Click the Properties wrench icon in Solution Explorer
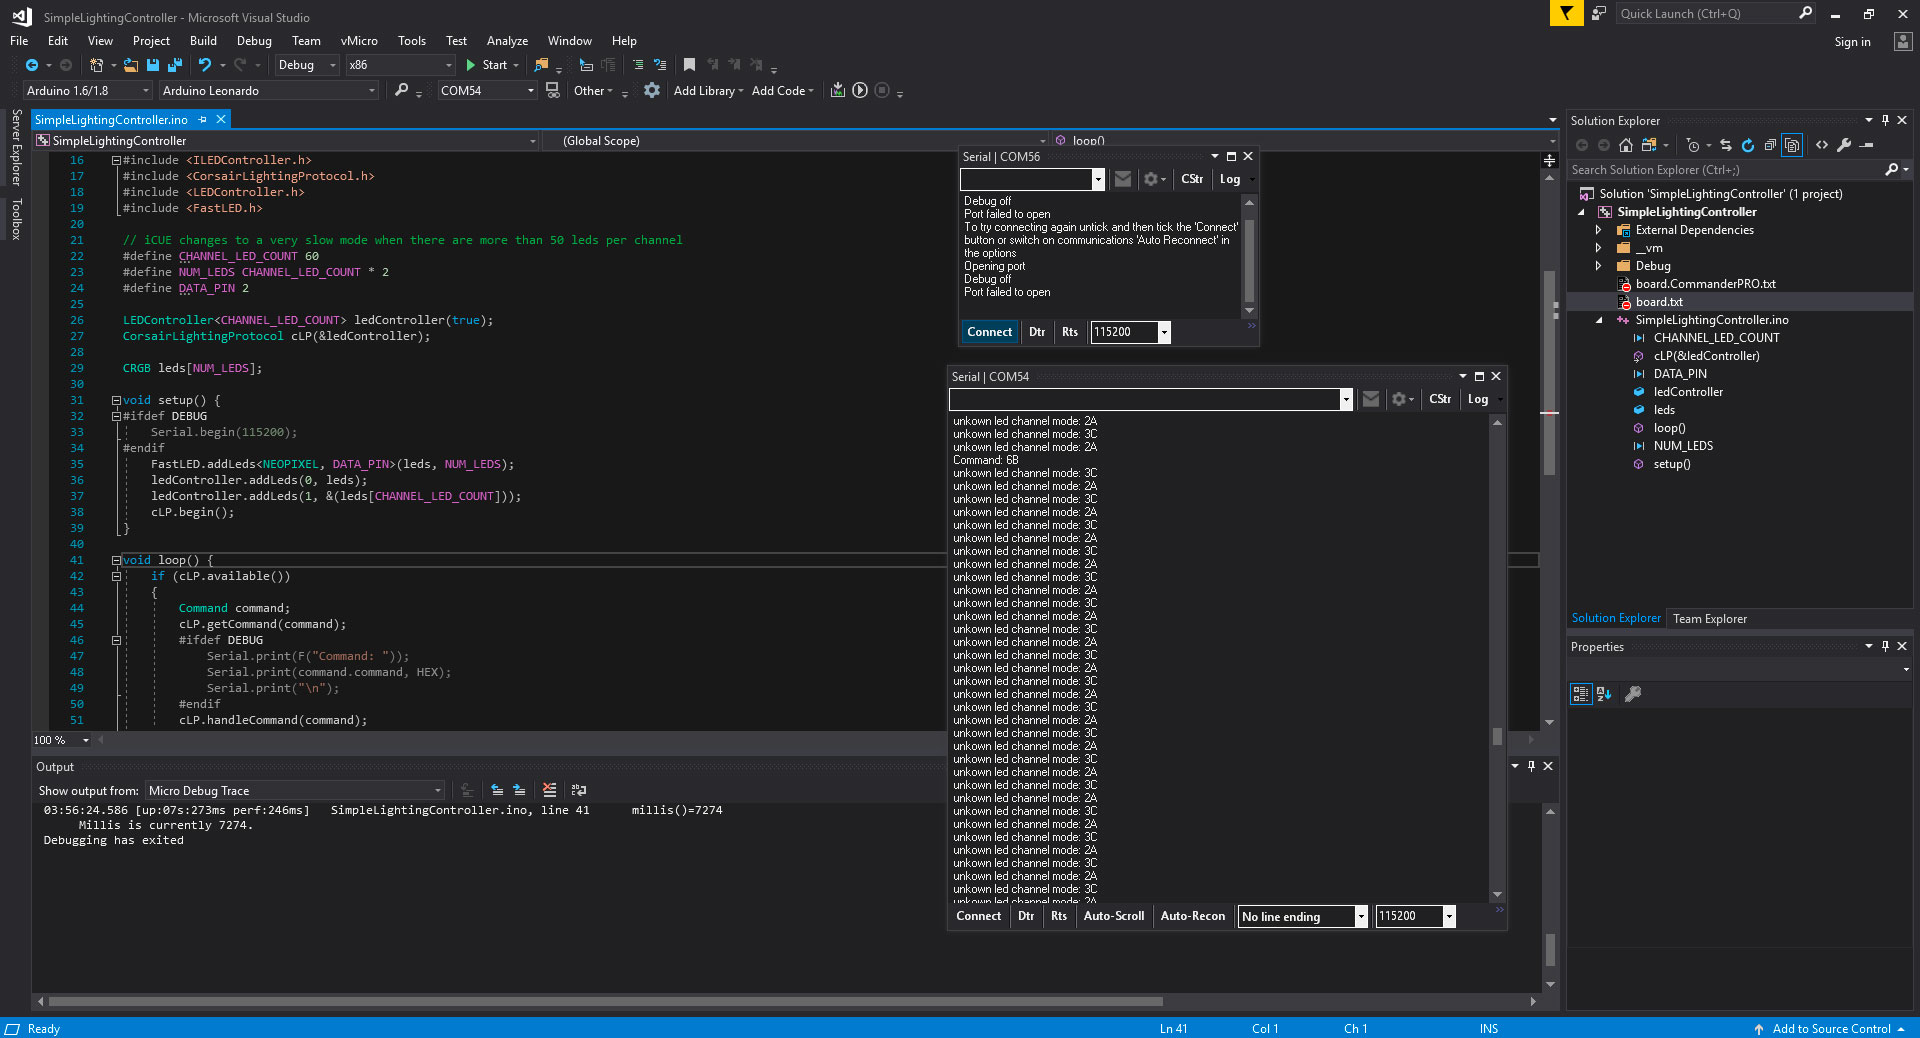 (1845, 146)
